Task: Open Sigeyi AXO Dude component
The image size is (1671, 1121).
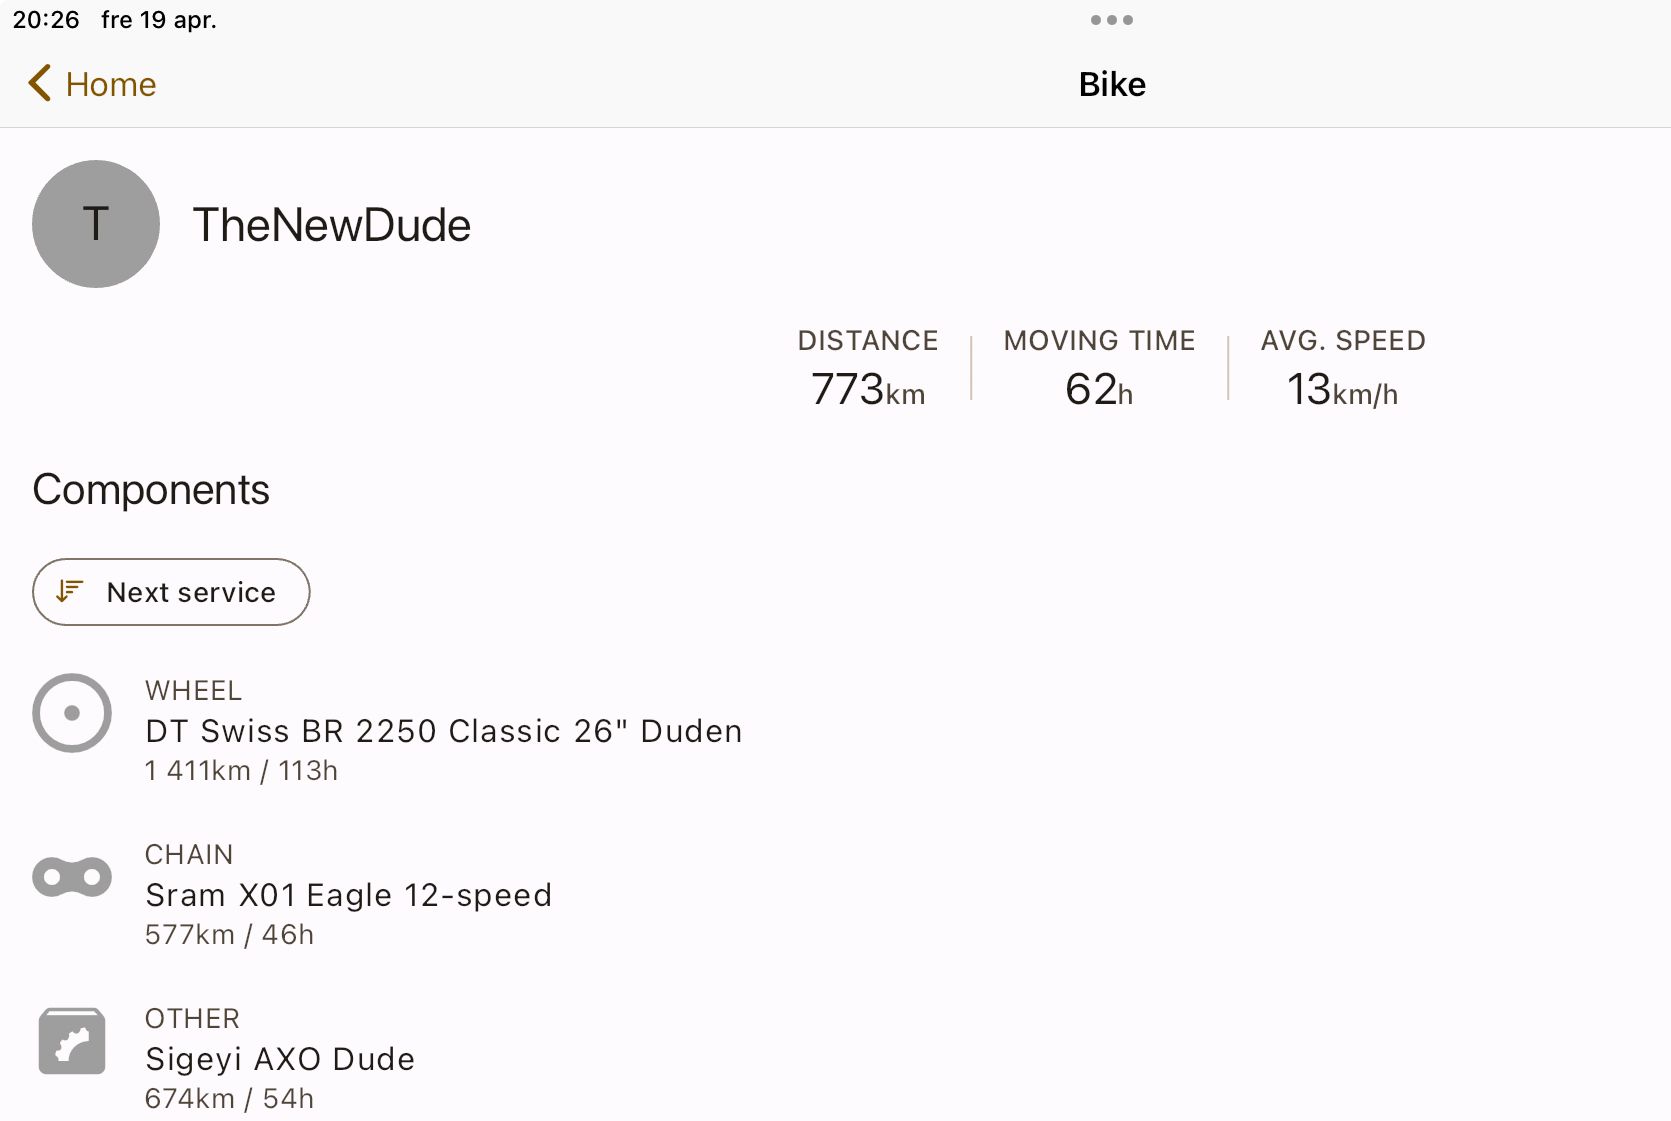Action: pyautogui.click(x=280, y=1059)
